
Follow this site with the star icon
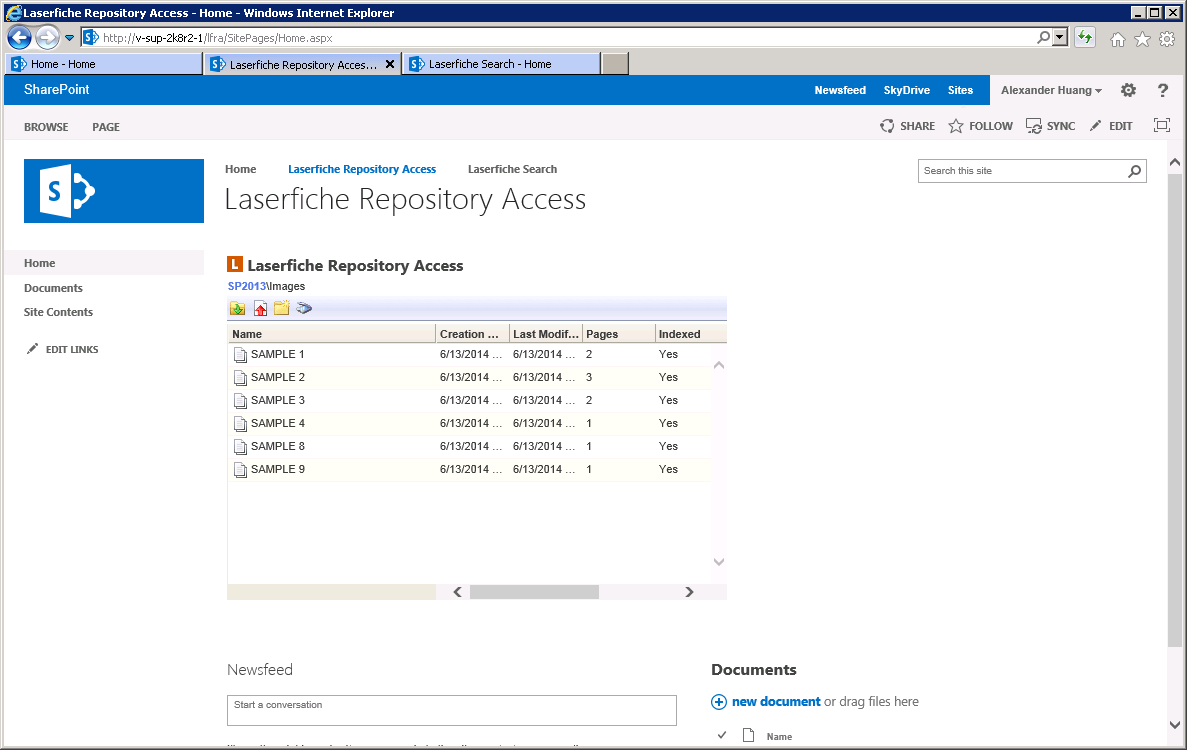click(956, 126)
